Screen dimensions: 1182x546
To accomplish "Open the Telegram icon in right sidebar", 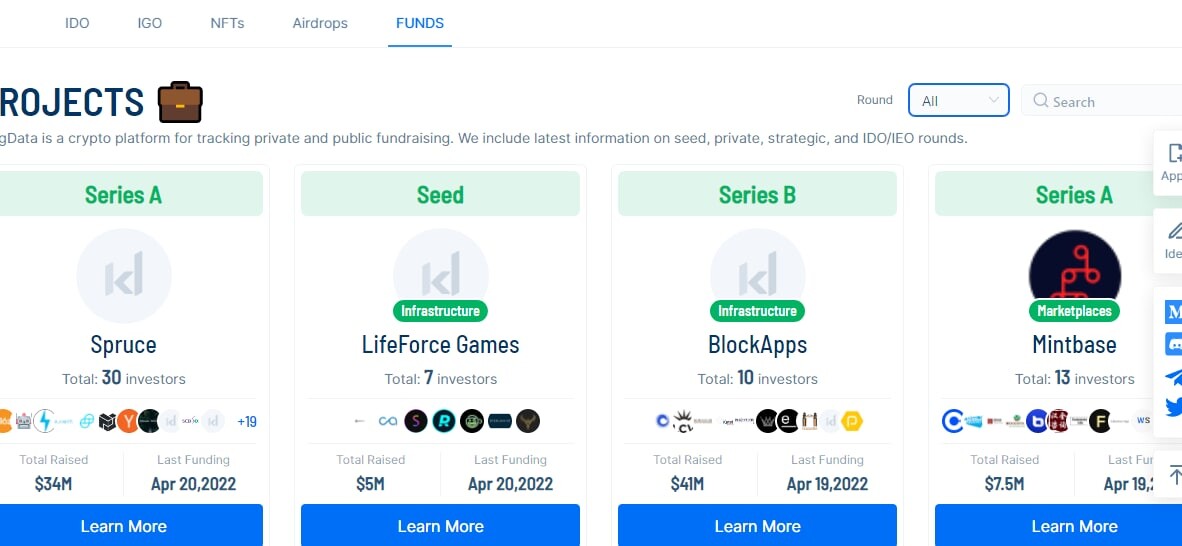I will 1174,376.
